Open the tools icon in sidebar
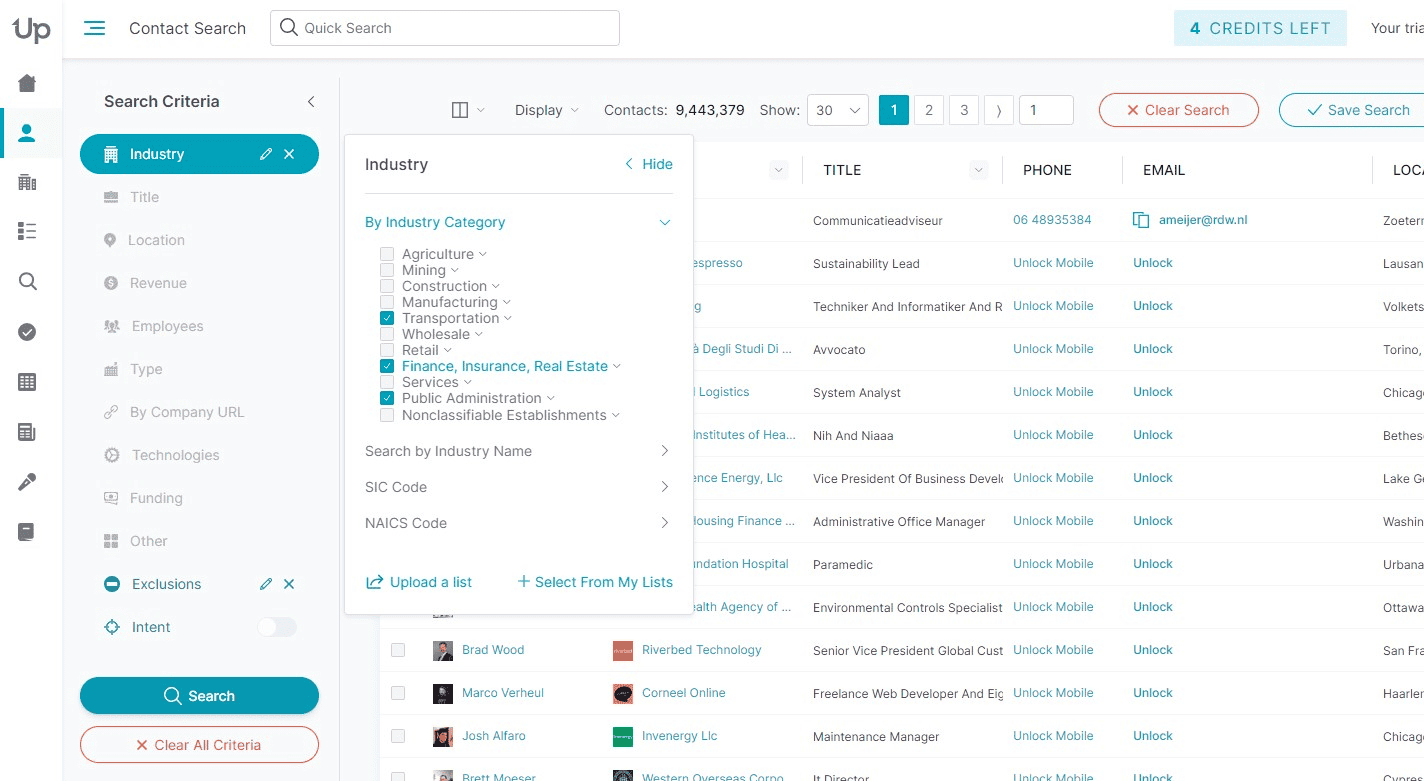The height and width of the screenshot is (781, 1424). pyautogui.click(x=27, y=482)
